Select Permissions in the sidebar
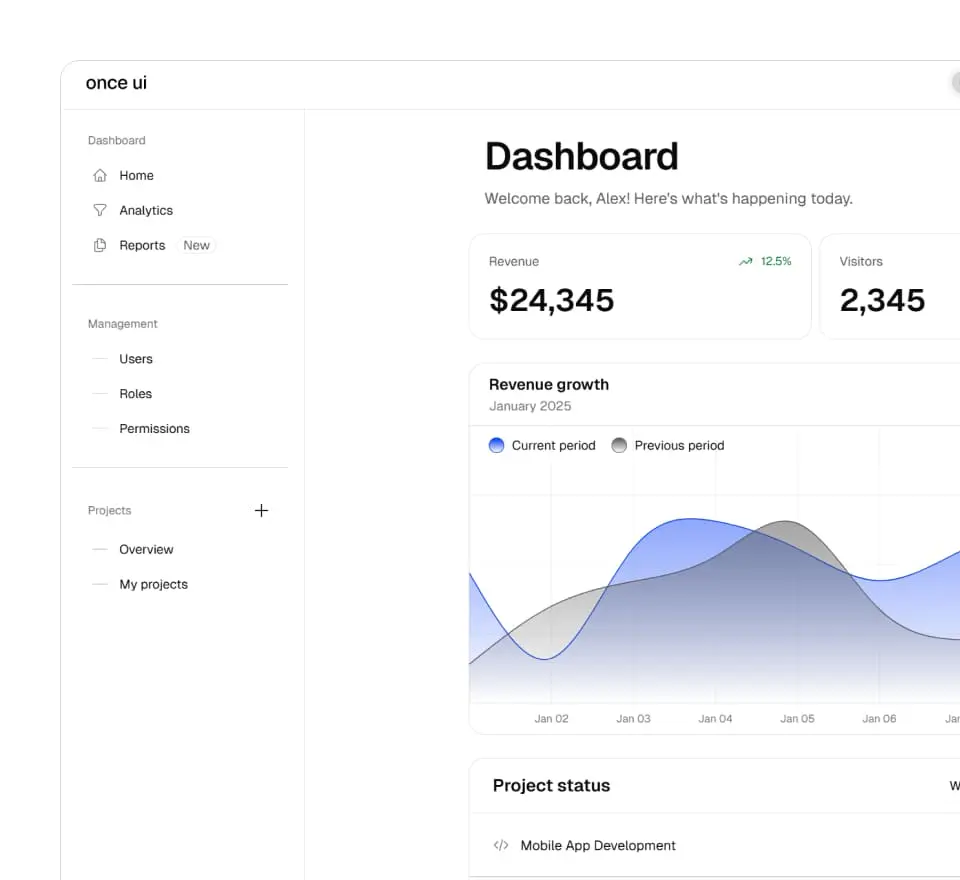 coord(154,429)
